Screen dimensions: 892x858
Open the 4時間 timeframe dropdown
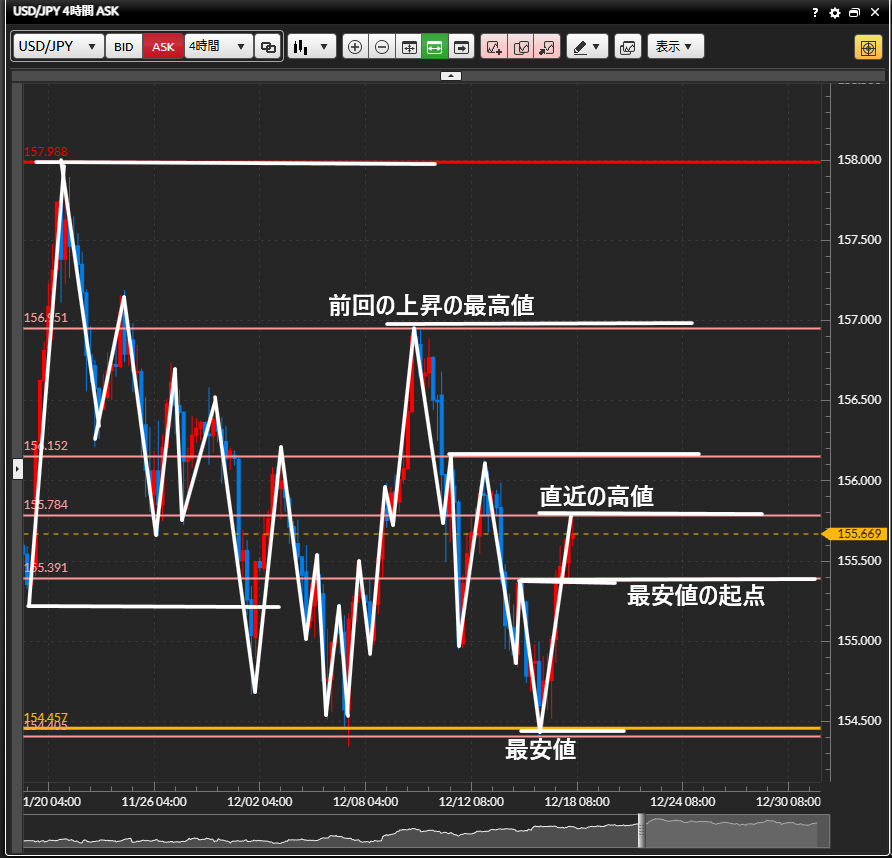coord(219,47)
